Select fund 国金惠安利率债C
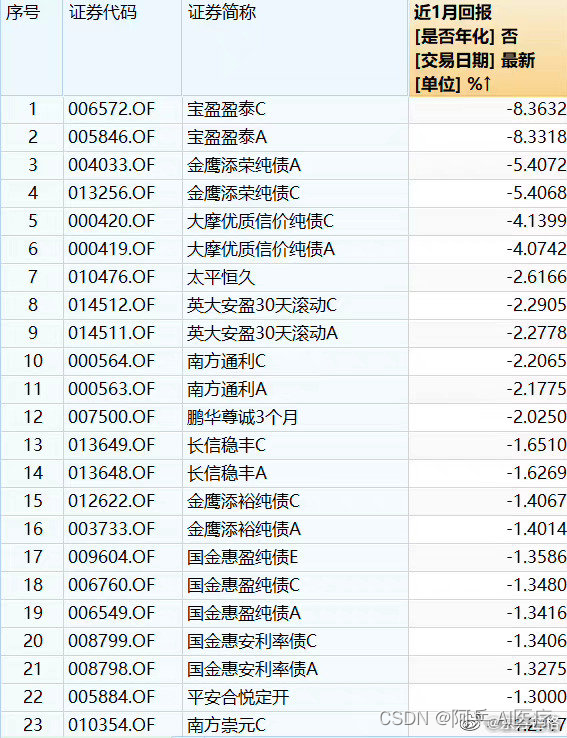 click(252, 641)
